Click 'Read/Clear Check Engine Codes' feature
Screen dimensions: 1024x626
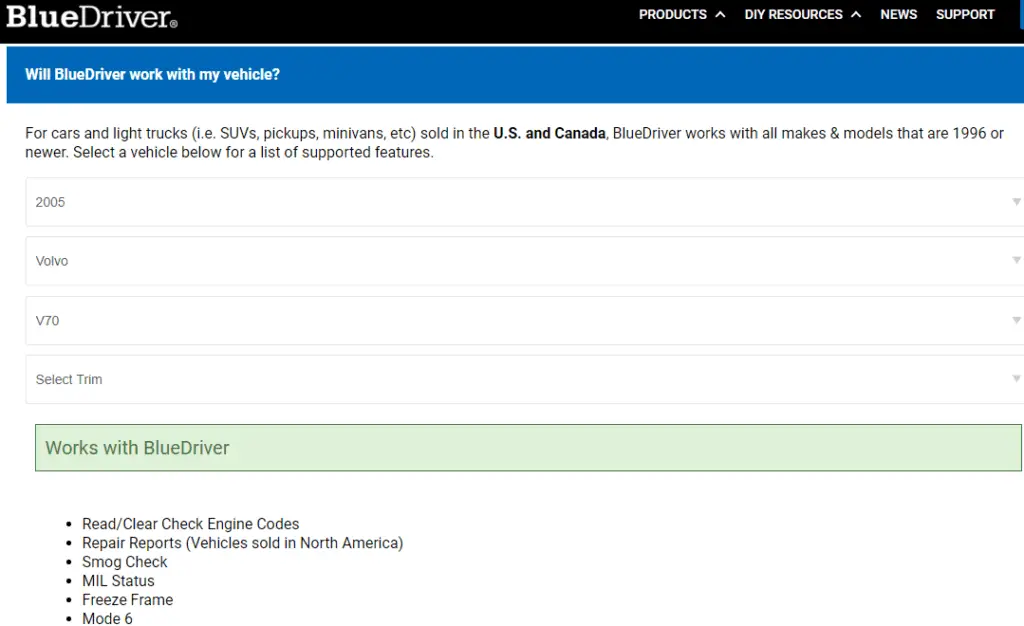(x=191, y=524)
